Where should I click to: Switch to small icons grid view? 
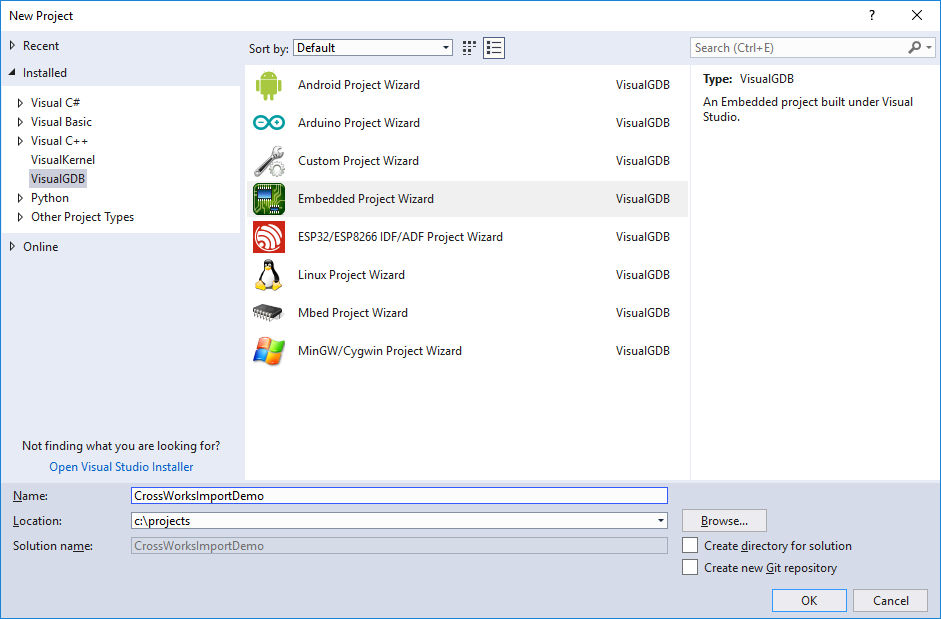(x=469, y=48)
